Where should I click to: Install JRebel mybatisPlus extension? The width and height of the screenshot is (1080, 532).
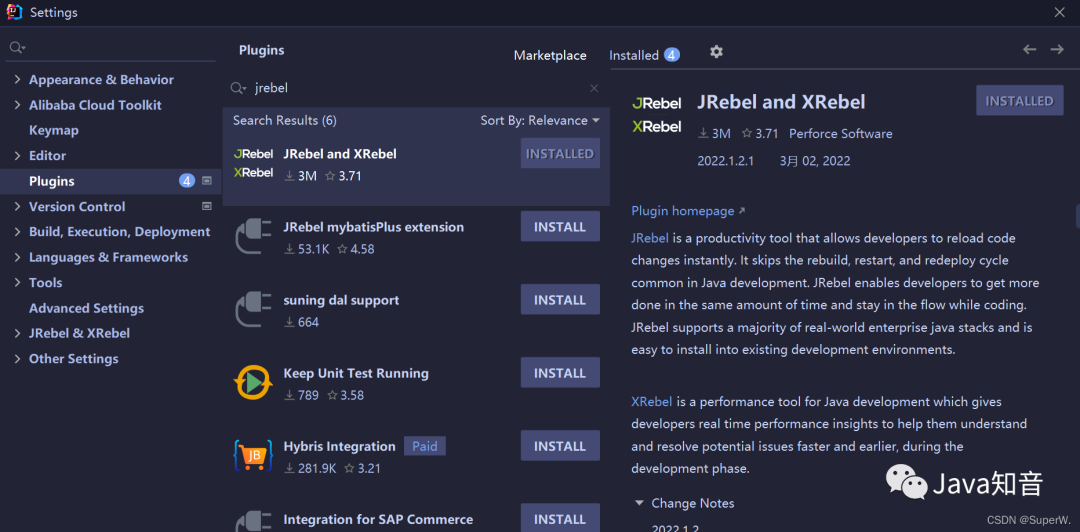(560, 227)
